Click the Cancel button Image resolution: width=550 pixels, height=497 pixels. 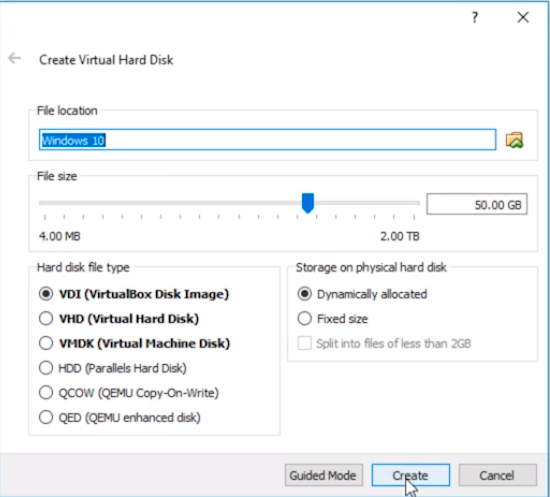pyautogui.click(x=497, y=475)
